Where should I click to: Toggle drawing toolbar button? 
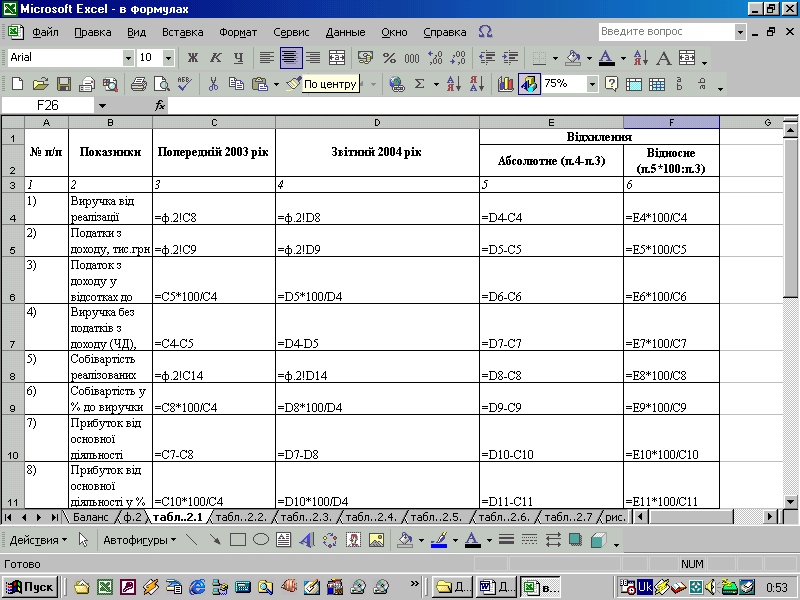point(529,84)
